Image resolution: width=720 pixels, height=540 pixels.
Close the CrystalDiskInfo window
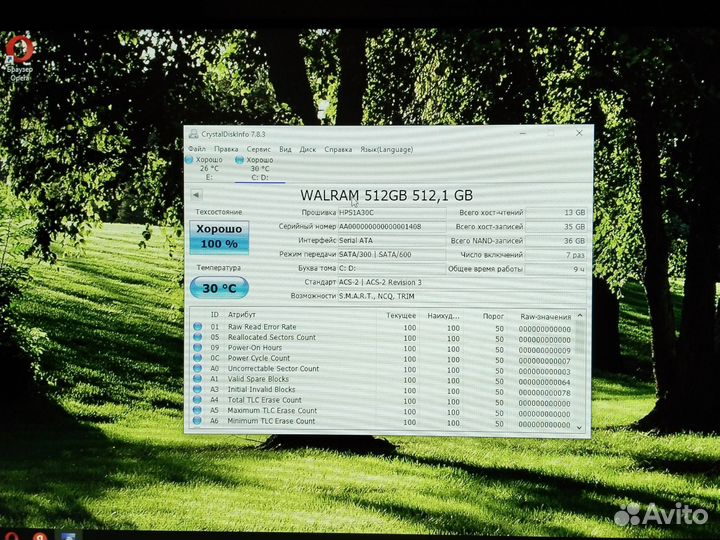[x=579, y=133]
